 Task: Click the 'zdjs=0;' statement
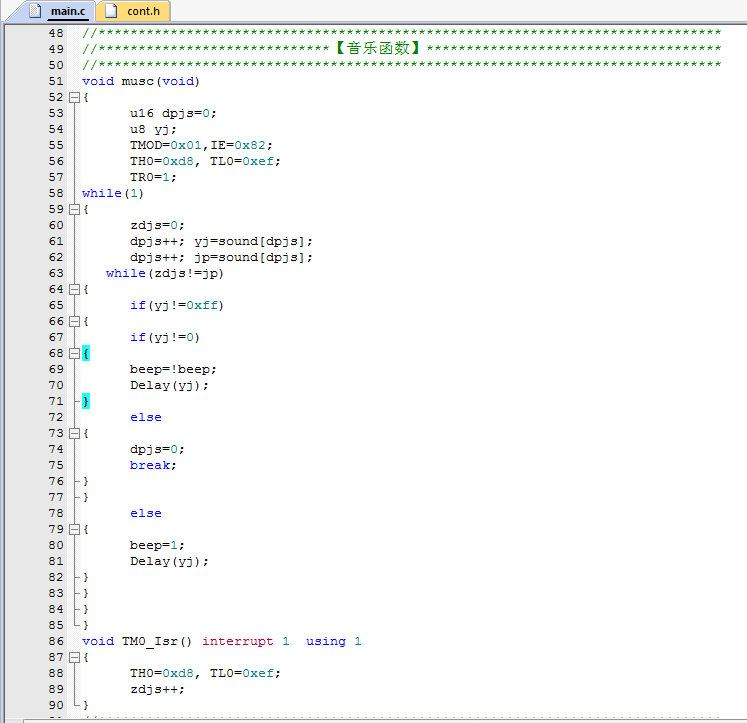coord(157,225)
